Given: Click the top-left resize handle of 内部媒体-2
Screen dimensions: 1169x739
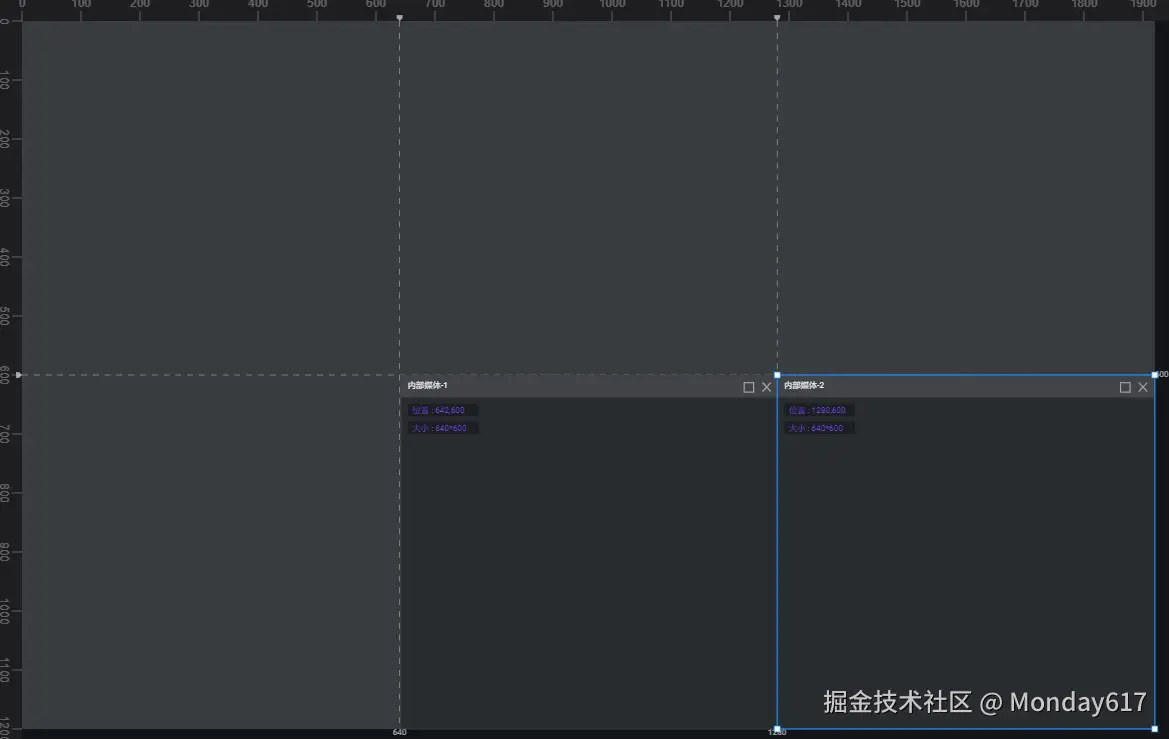Looking at the screenshot, I should click(777, 375).
